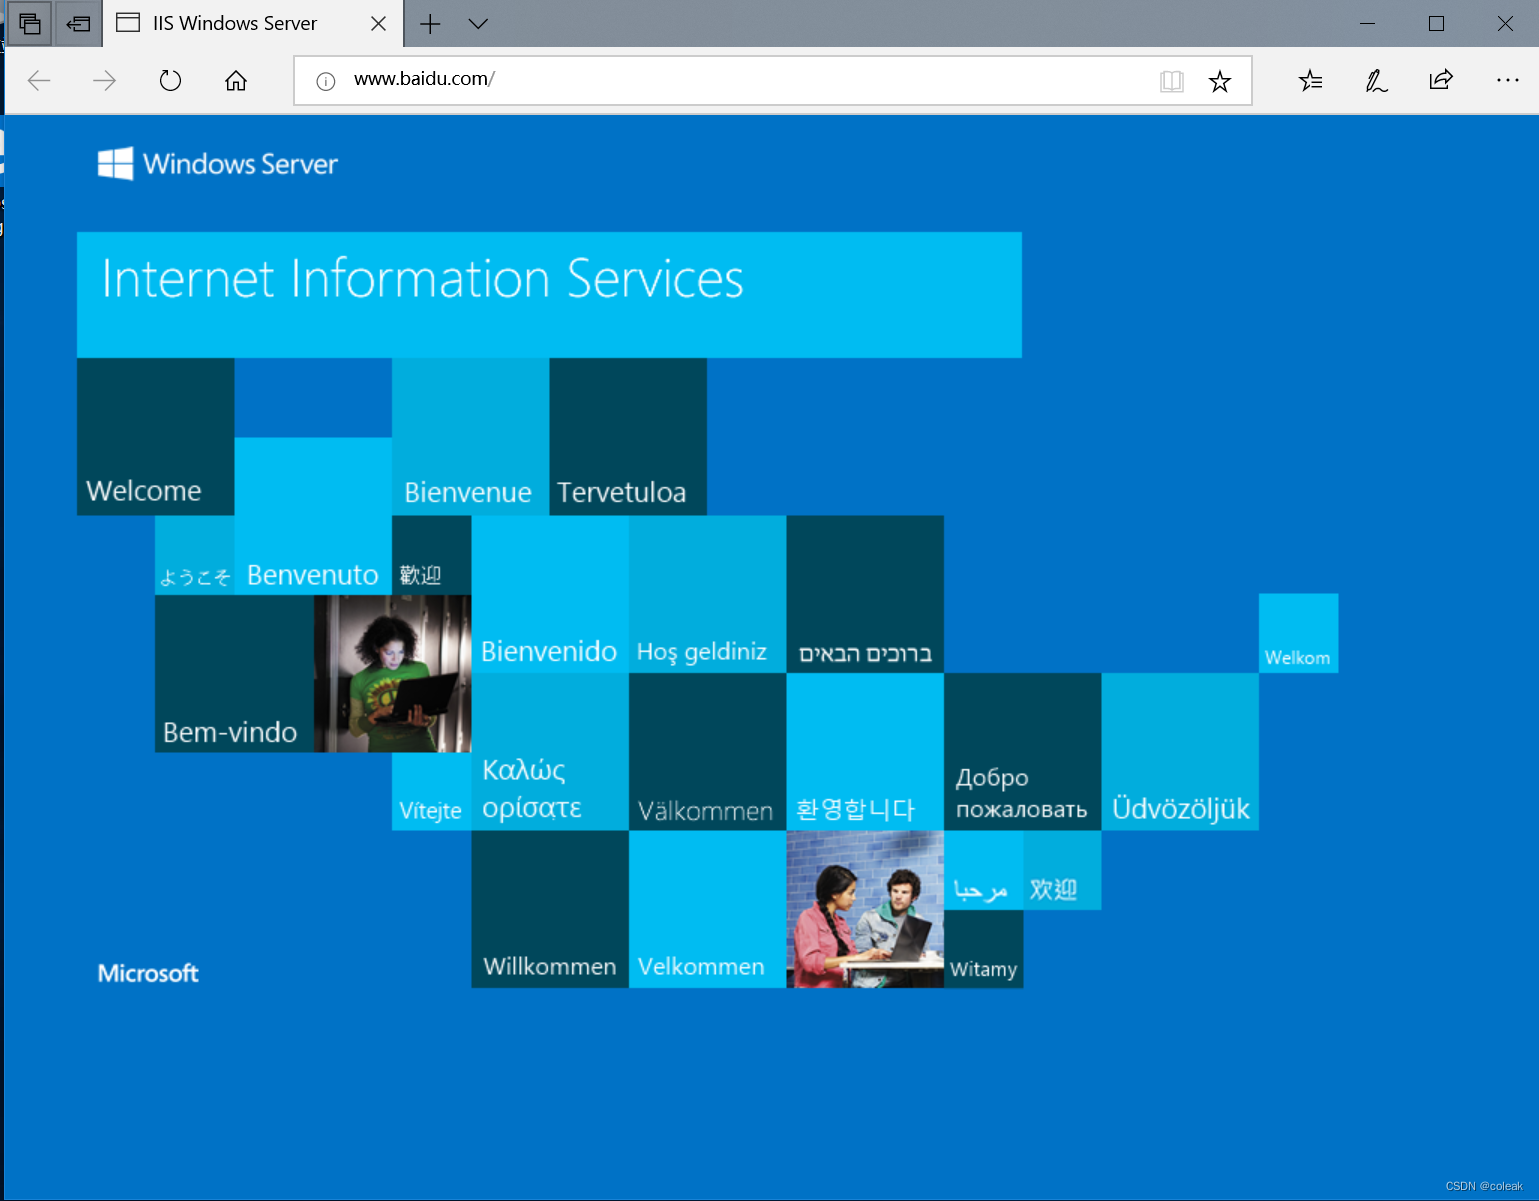Open the Favorites hub icon

pos(1310,80)
